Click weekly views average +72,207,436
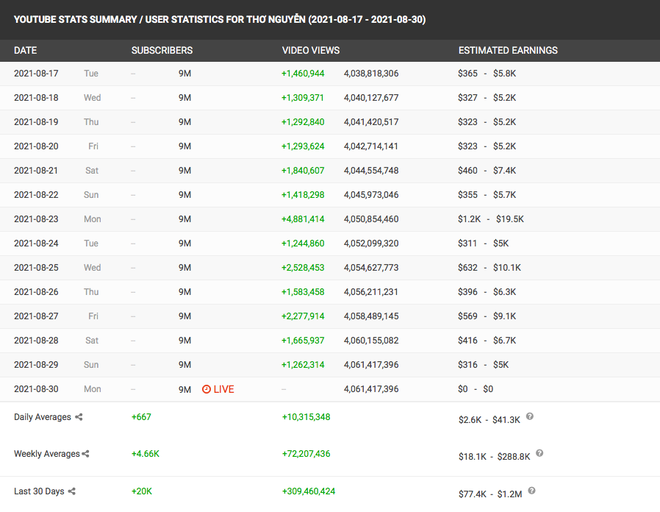 pos(306,454)
